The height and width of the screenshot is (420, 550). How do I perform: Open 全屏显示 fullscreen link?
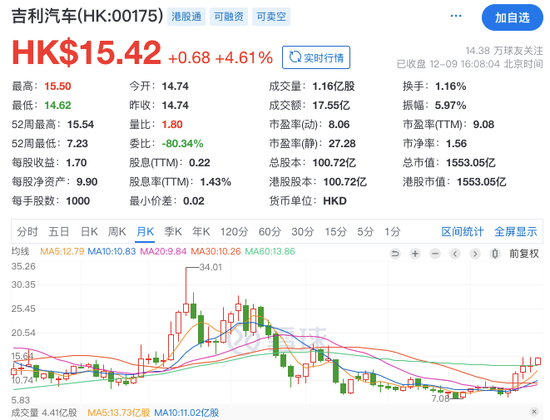click(516, 232)
